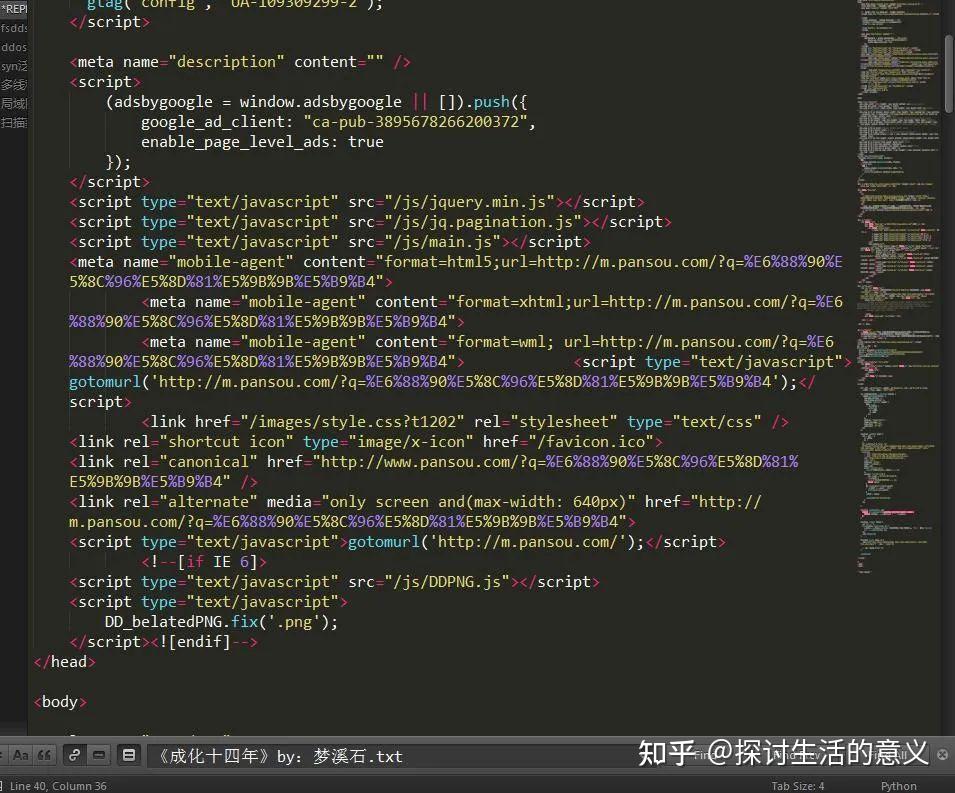The width and height of the screenshot is (955, 793).
Task: Click the /js/main.js script line
Action: point(329,242)
